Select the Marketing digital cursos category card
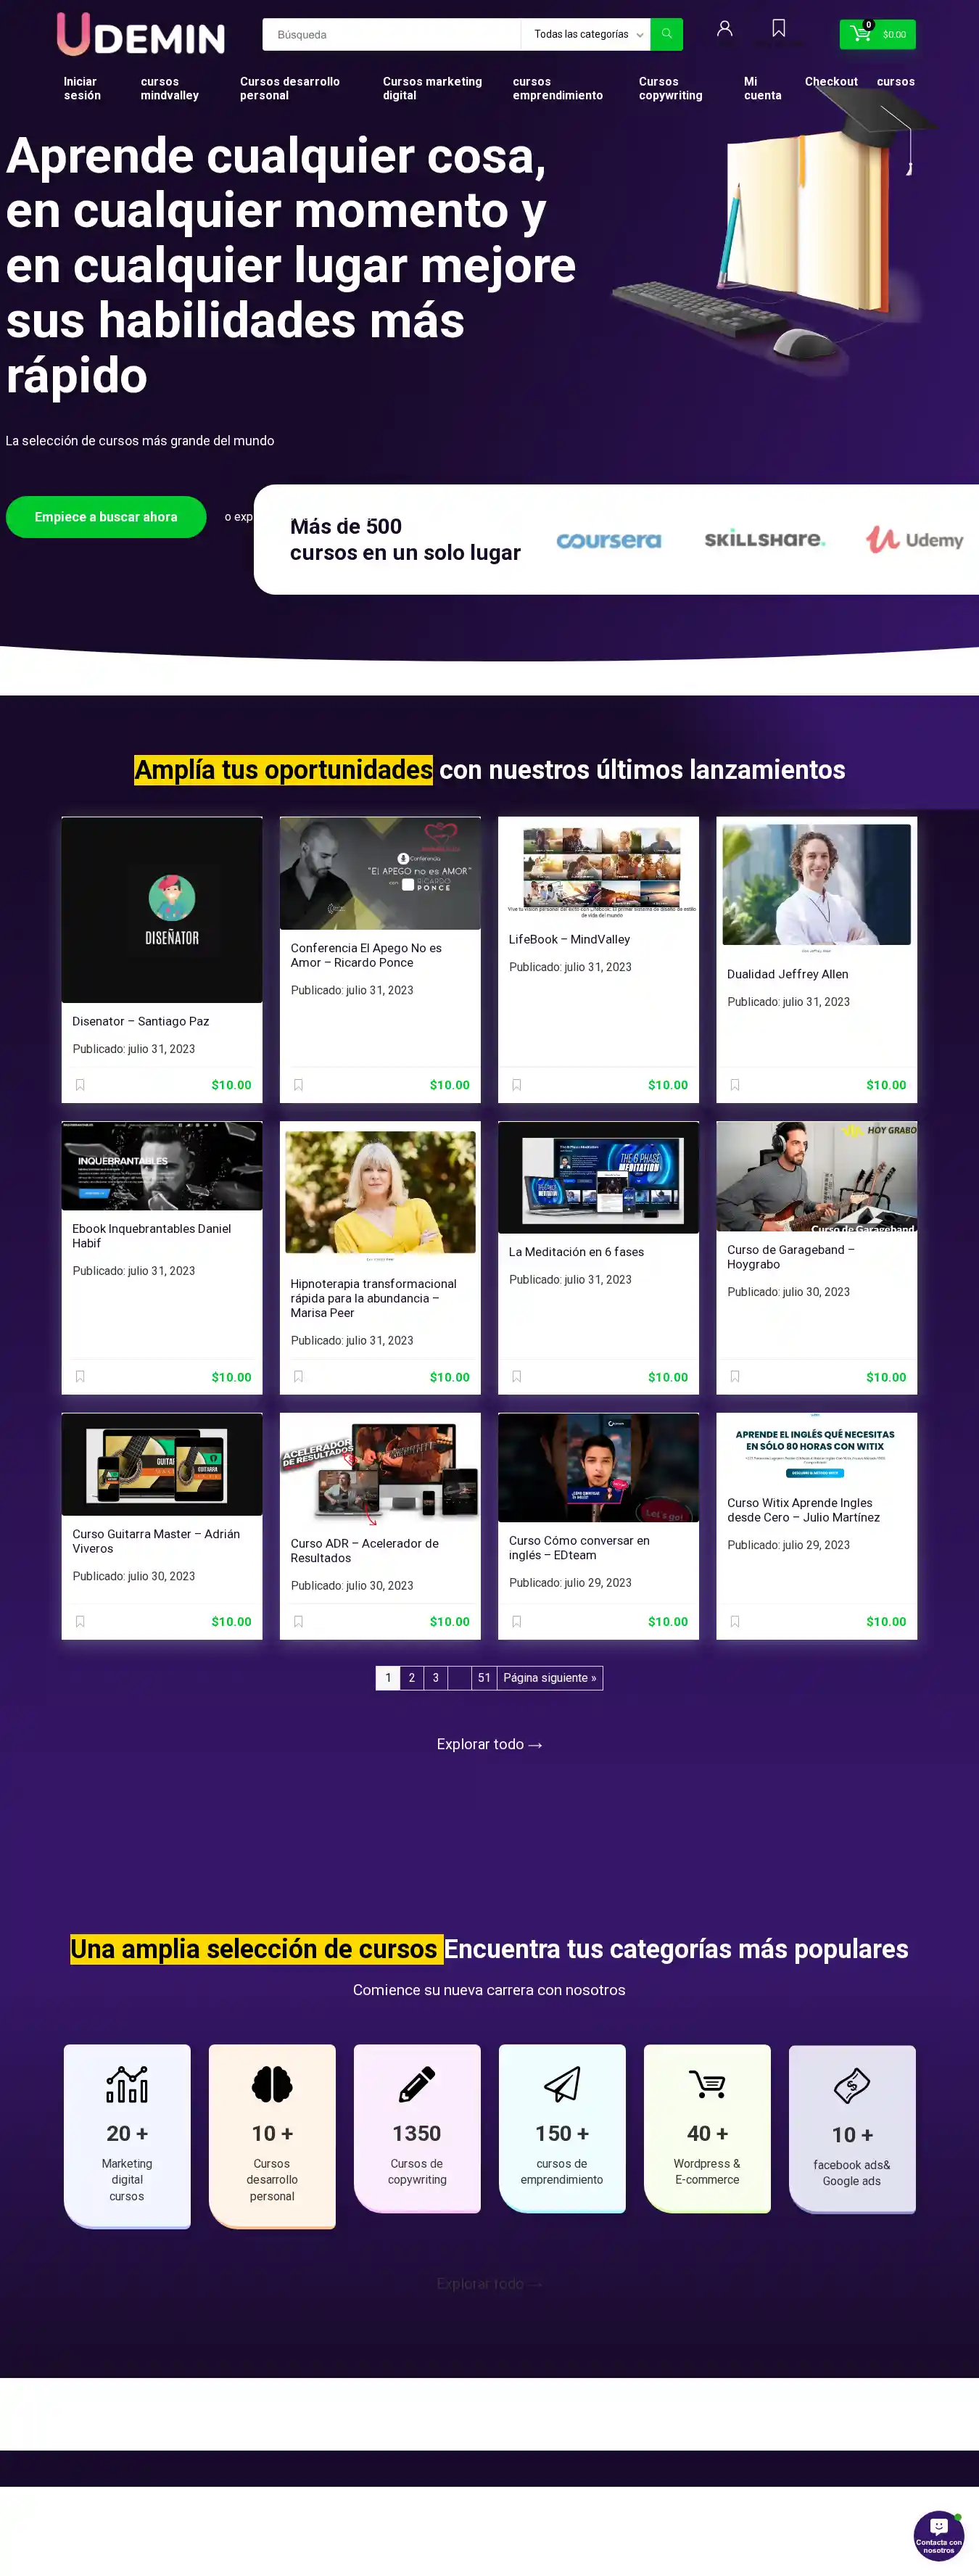The width and height of the screenshot is (979, 2576). (x=127, y=2135)
